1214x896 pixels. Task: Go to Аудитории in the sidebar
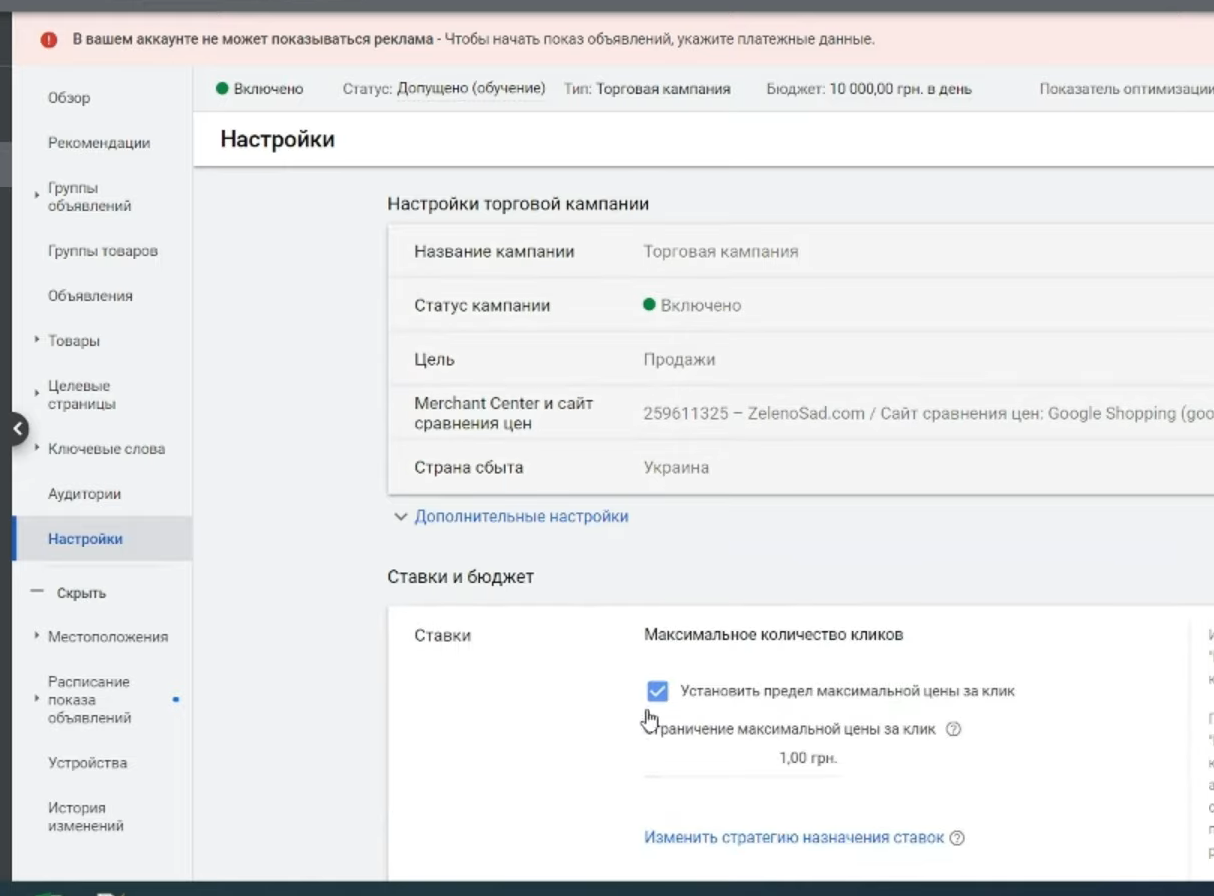coord(84,494)
